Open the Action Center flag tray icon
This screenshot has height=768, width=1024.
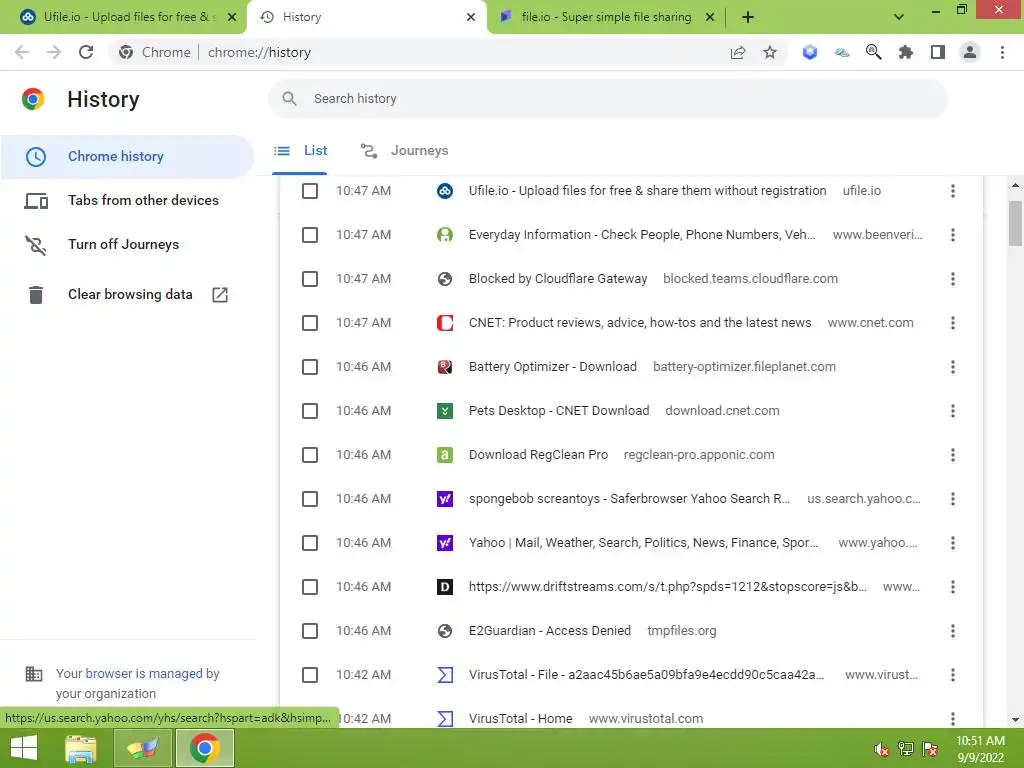(x=930, y=749)
